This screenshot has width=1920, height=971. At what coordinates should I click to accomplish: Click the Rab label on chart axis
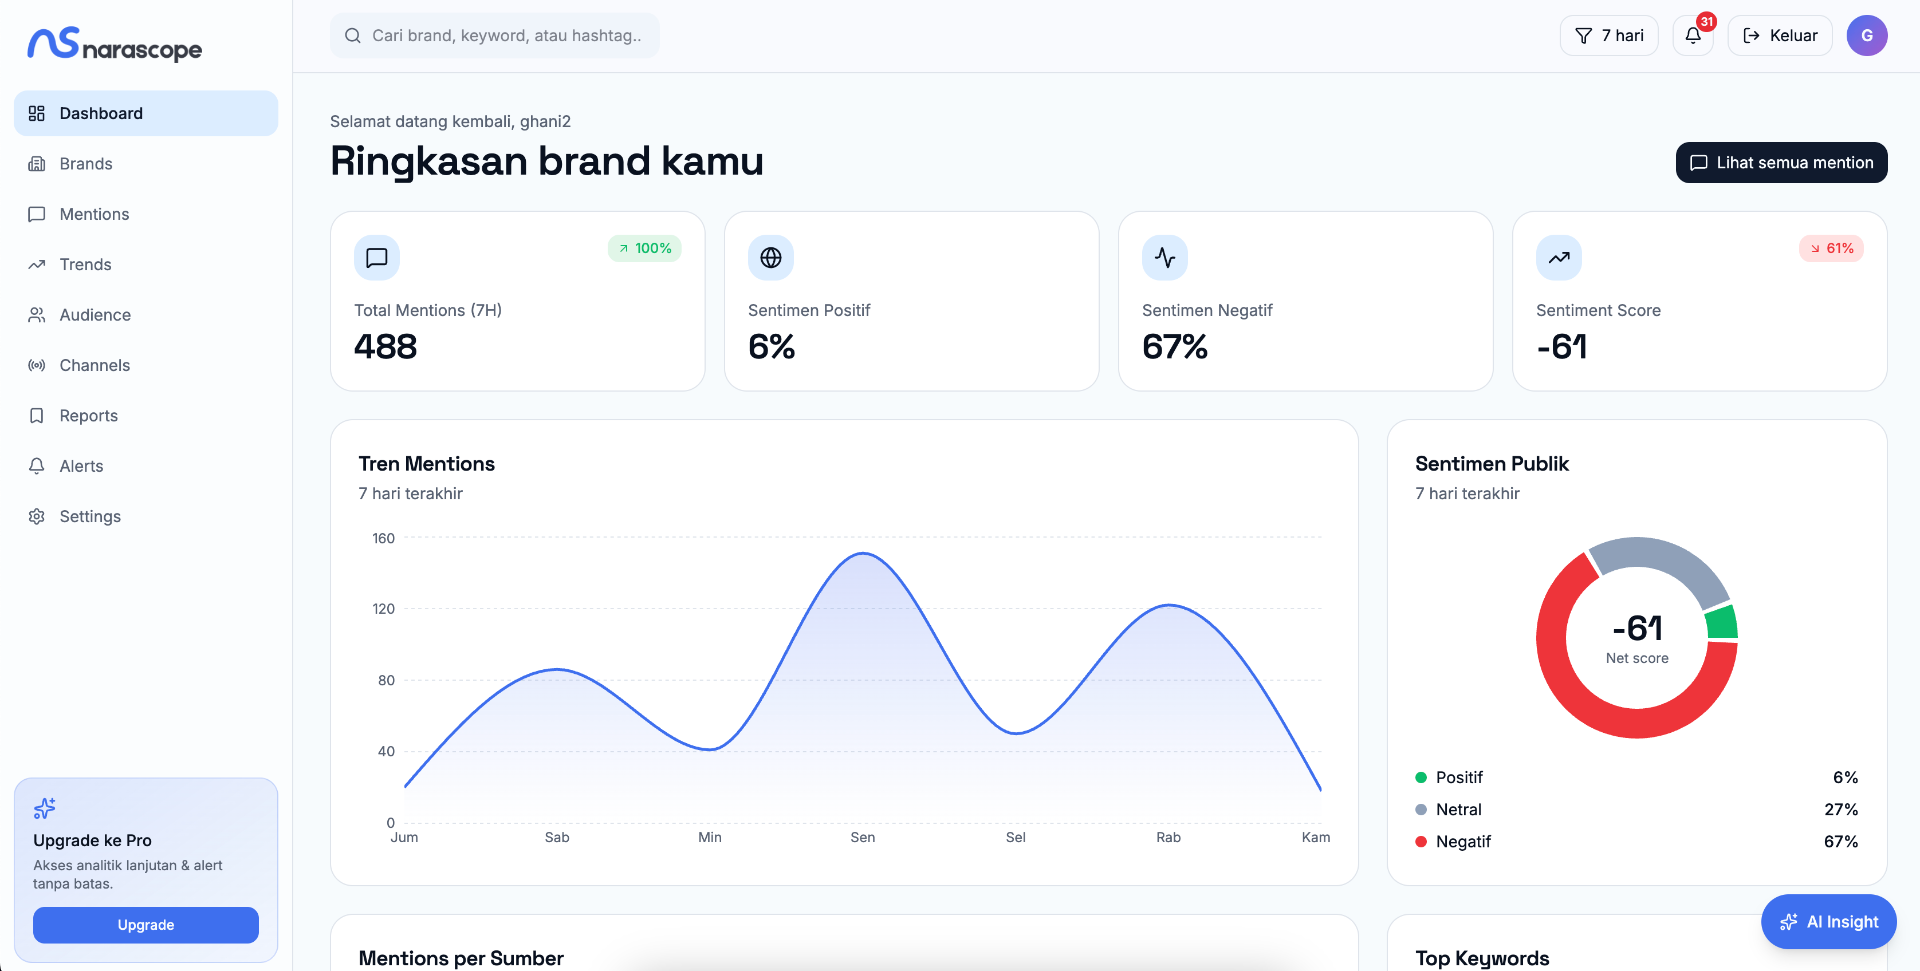[1169, 837]
